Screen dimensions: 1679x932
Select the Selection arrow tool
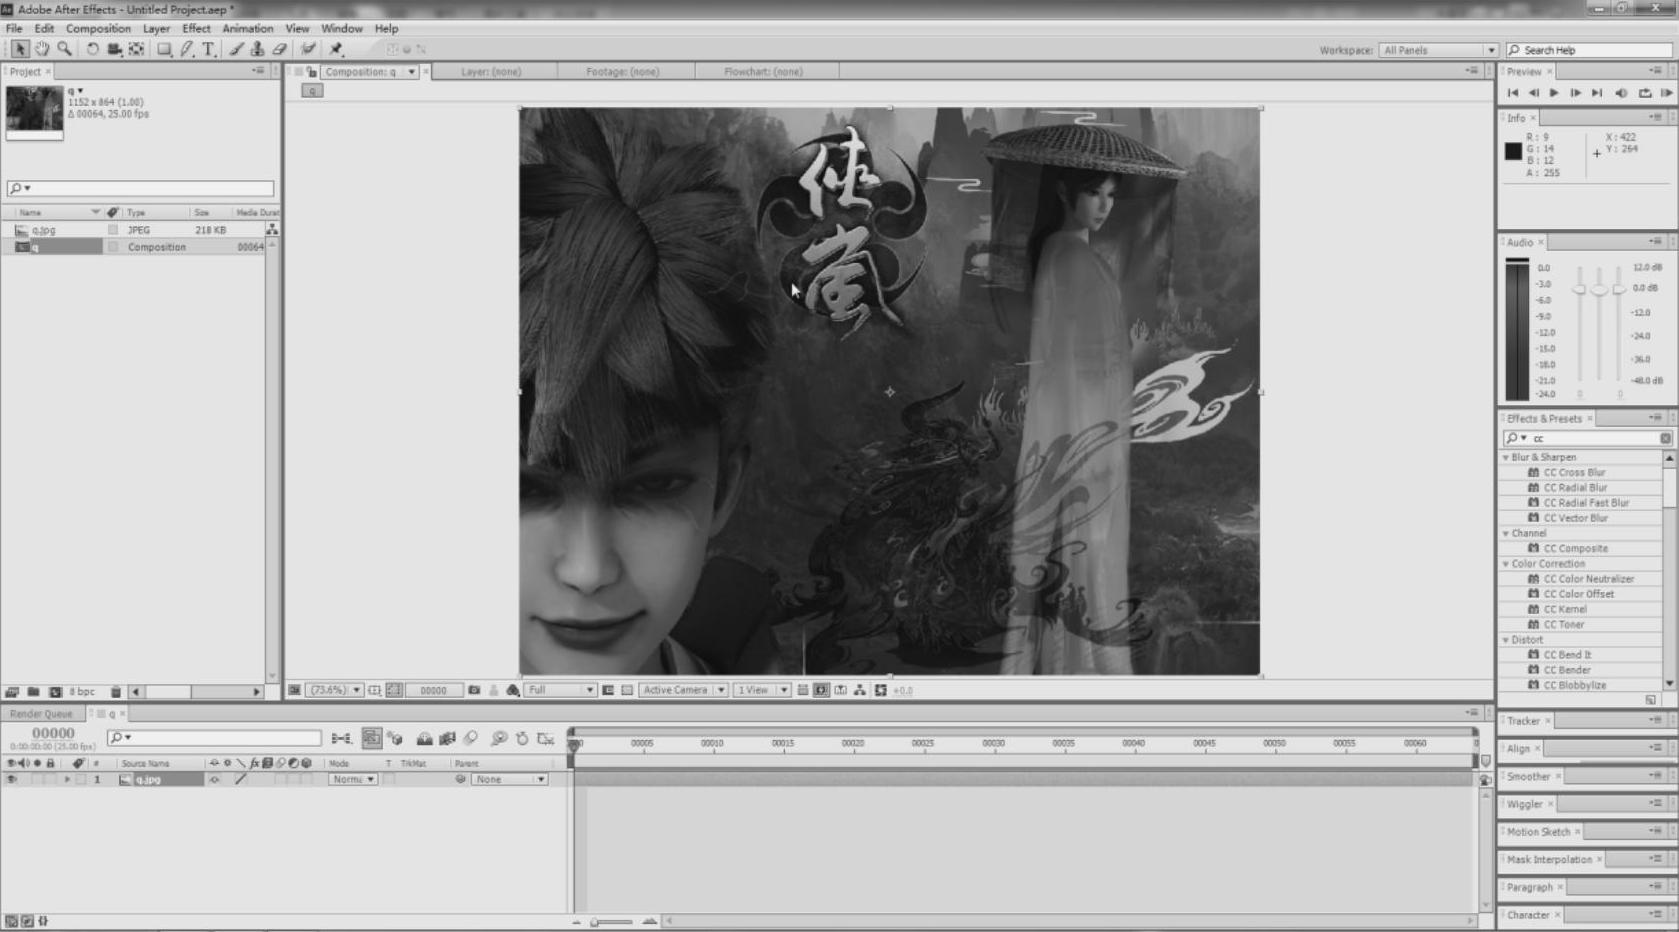click(19, 49)
